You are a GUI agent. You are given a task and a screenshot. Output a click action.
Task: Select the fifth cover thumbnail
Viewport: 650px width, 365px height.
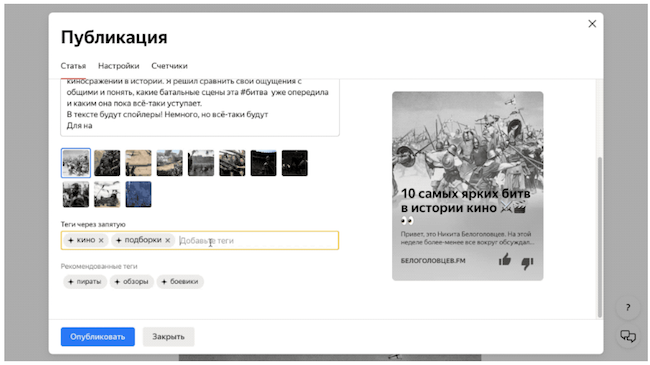pos(201,163)
